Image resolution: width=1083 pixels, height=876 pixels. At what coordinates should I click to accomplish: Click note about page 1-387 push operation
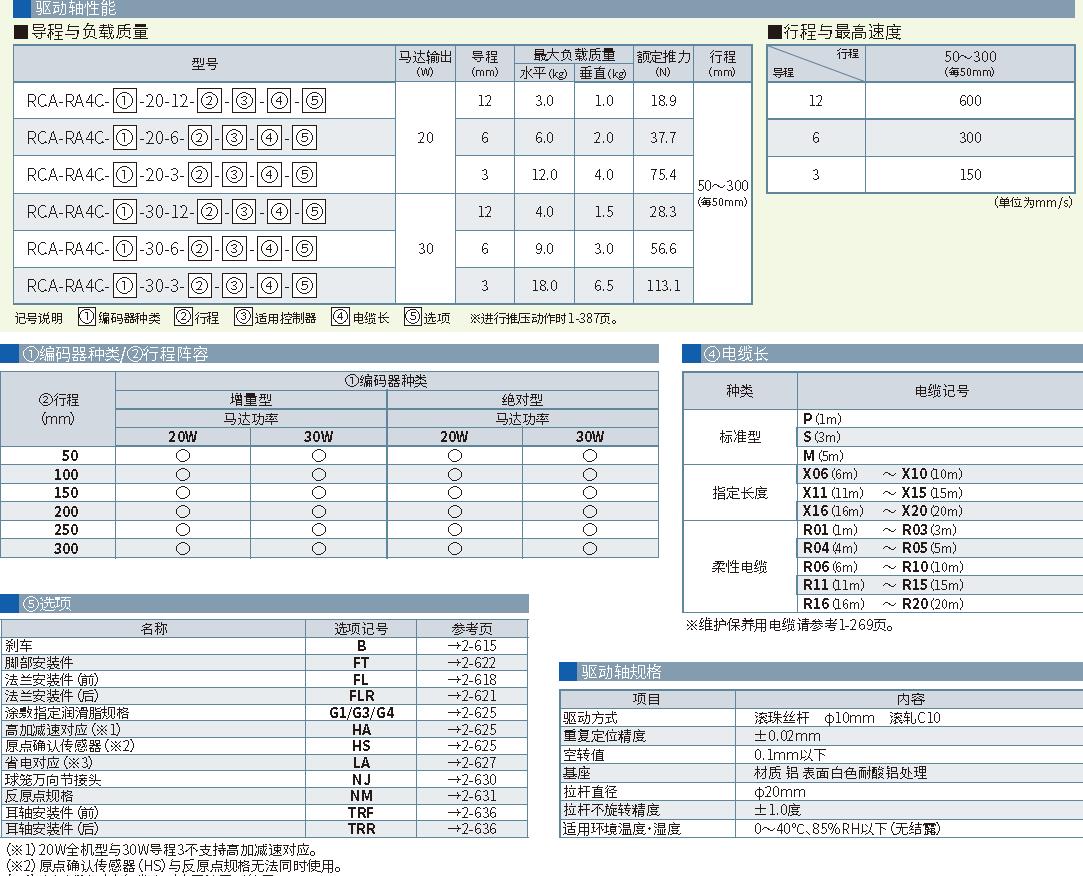[x=544, y=318]
